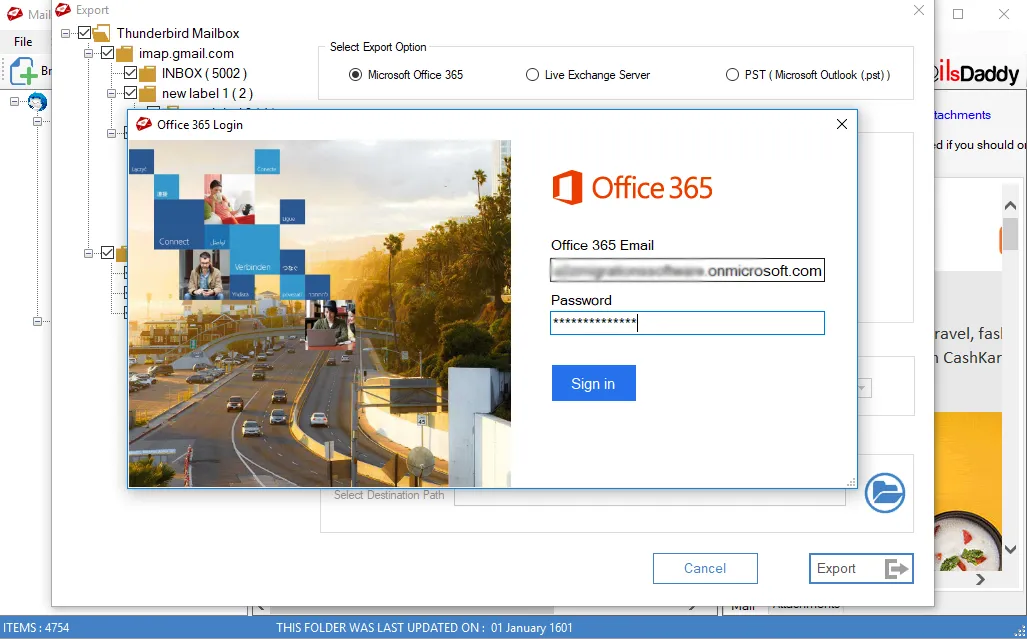
Task: Collapse the imap.gmail.com tree node
Action: tap(88, 53)
